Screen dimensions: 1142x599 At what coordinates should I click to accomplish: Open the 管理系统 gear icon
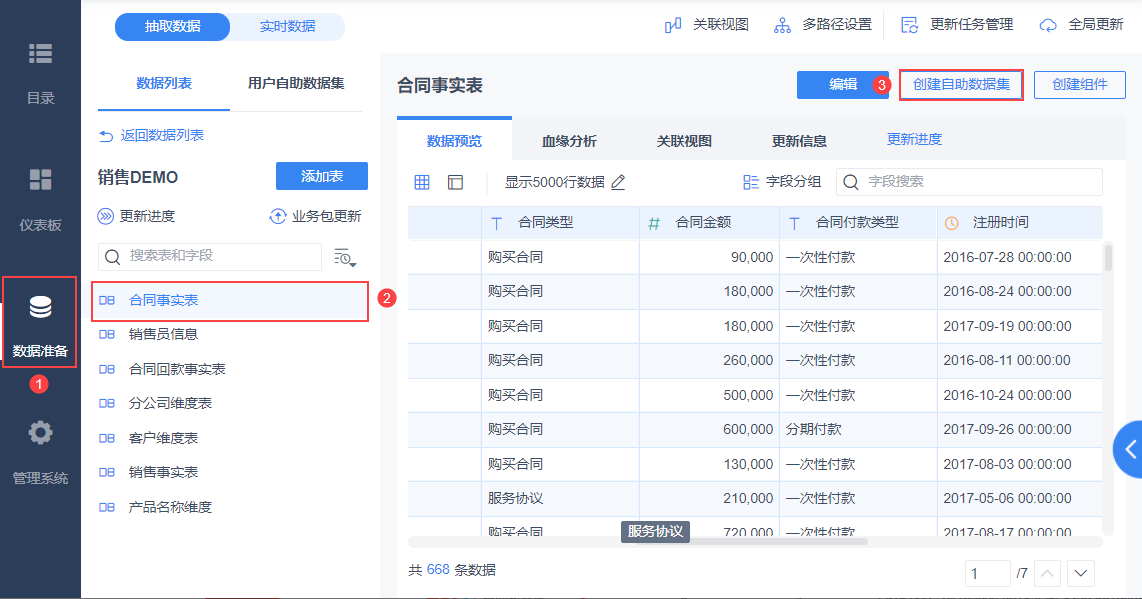pyautogui.click(x=40, y=433)
